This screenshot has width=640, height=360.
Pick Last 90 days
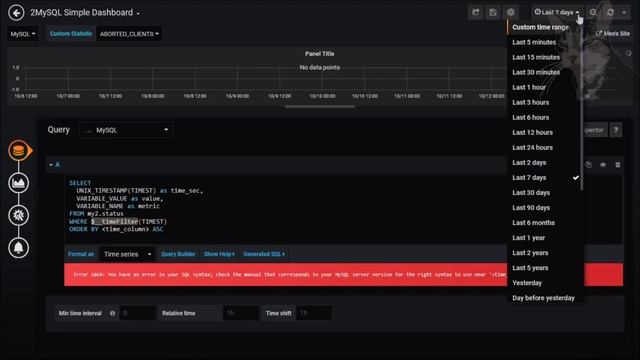point(543,208)
